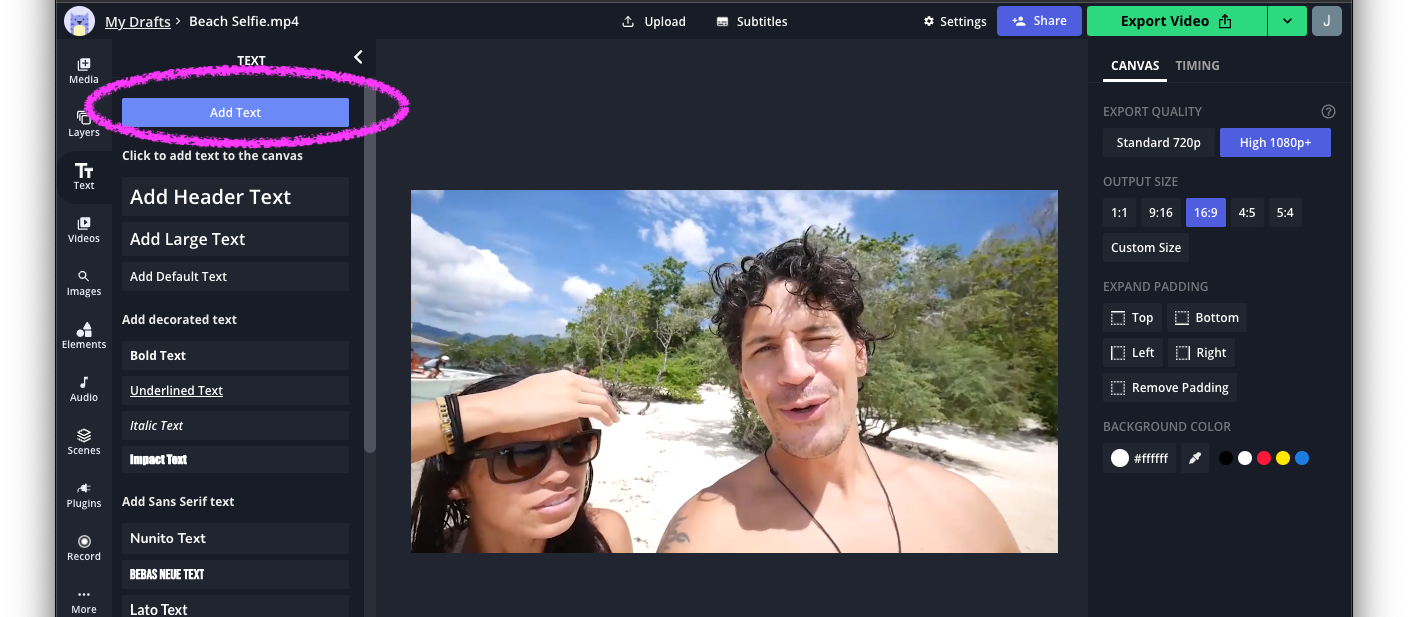Open the Plugins sidebar panel
This screenshot has height=617, width=1408.
click(84, 495)
